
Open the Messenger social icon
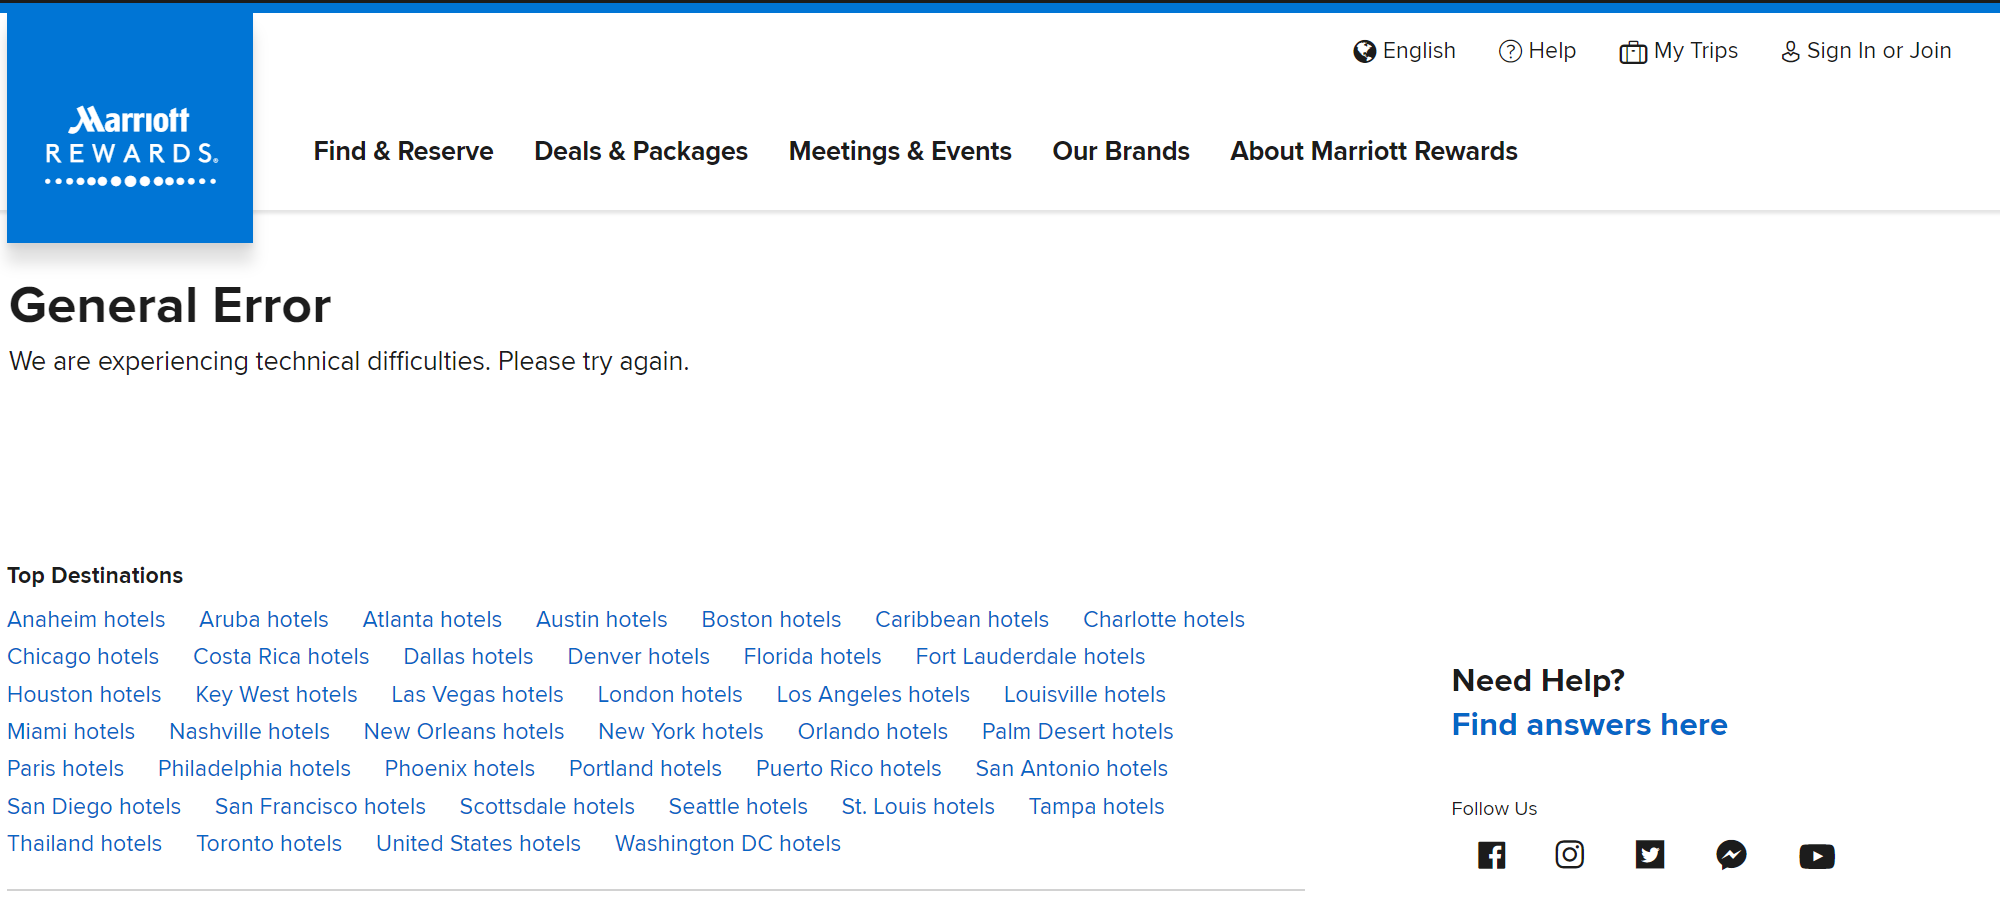(x=1731, y=855)
